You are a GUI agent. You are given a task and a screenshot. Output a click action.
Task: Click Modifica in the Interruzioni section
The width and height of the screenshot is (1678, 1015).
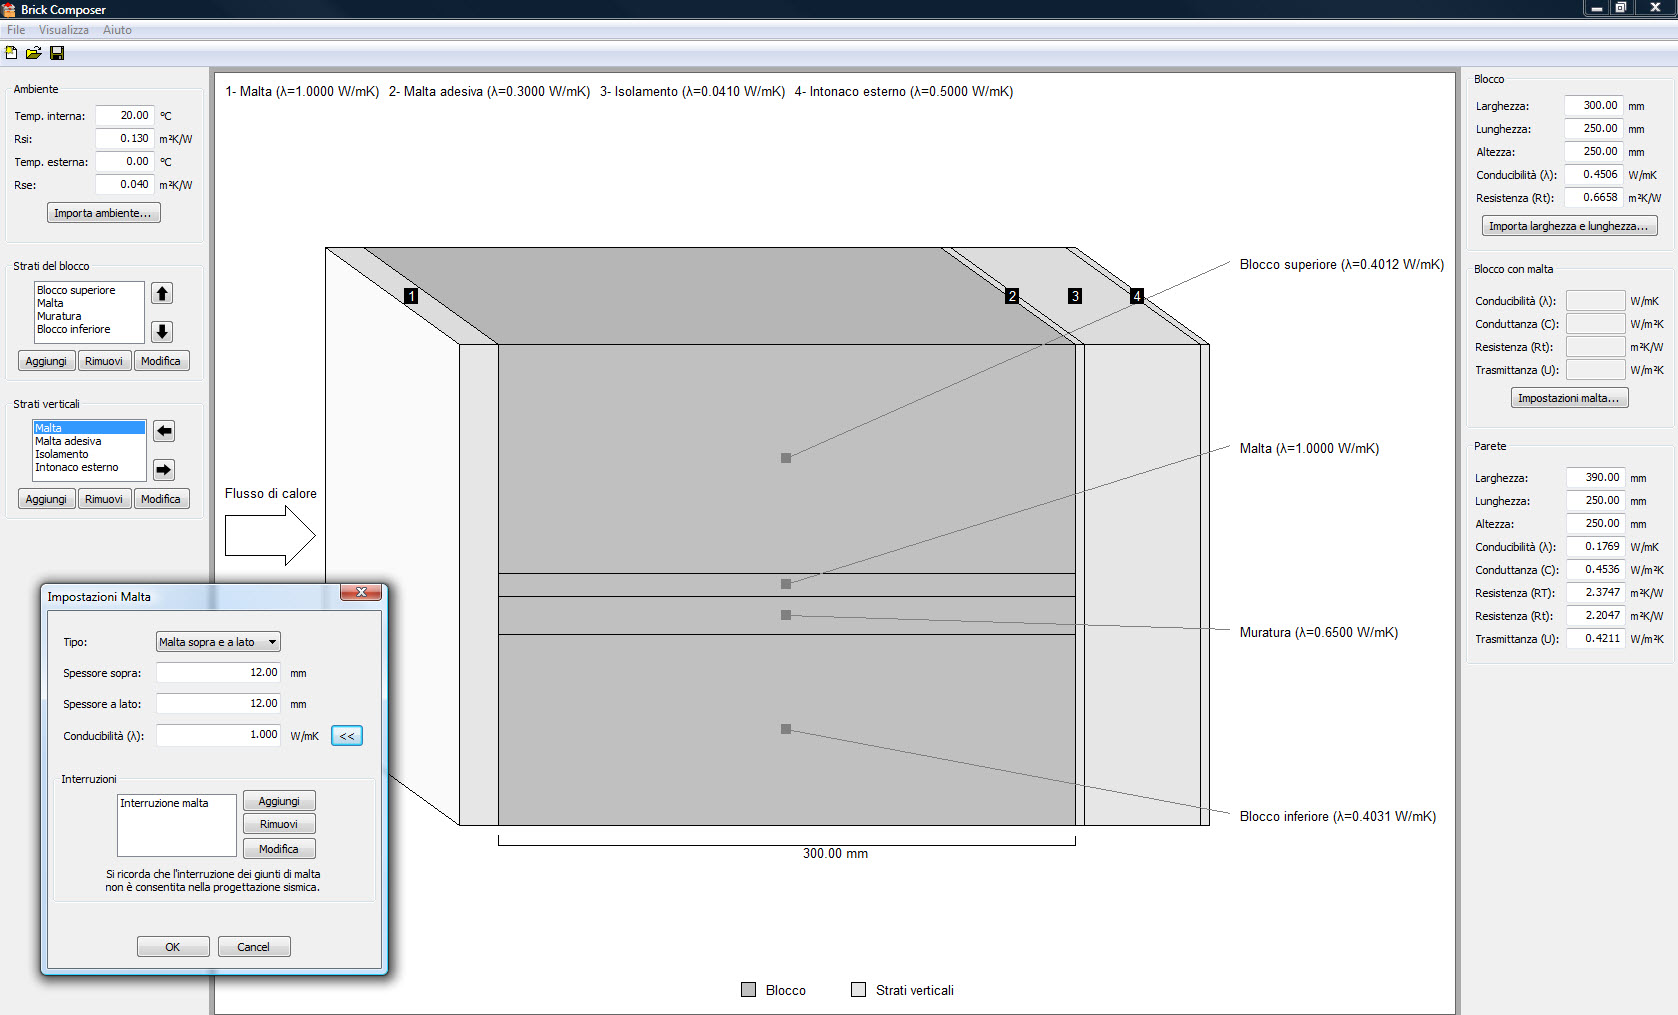[x=279, y=849]
